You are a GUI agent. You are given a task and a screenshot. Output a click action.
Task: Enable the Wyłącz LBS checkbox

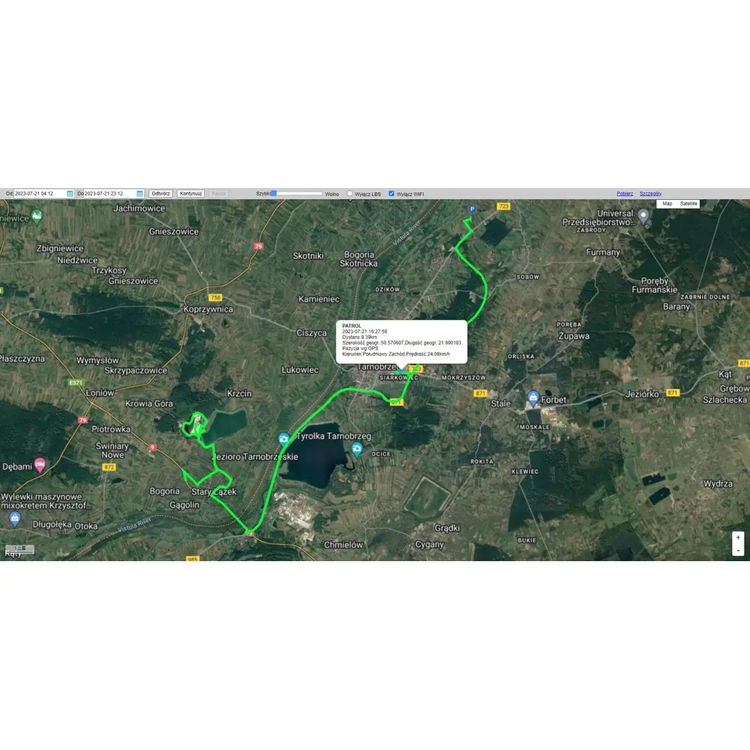[350, 194]
